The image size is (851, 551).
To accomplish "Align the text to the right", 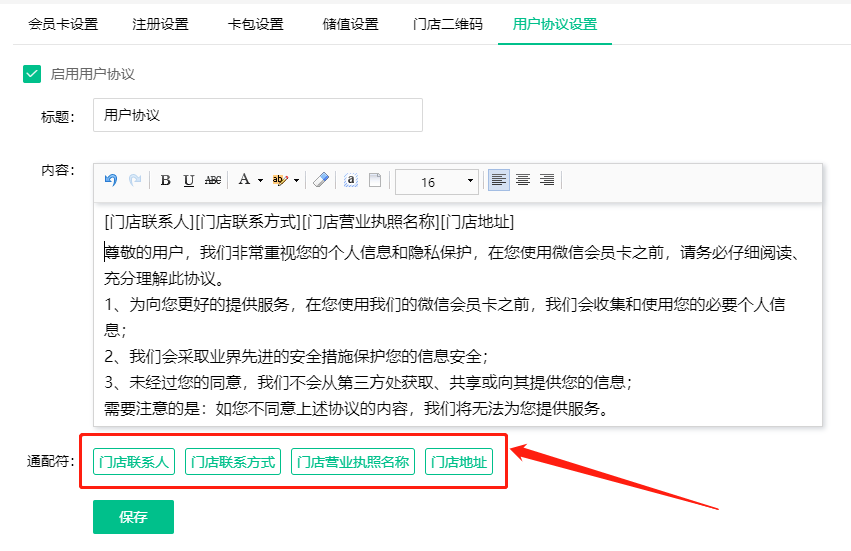I will tap(547, 181).
